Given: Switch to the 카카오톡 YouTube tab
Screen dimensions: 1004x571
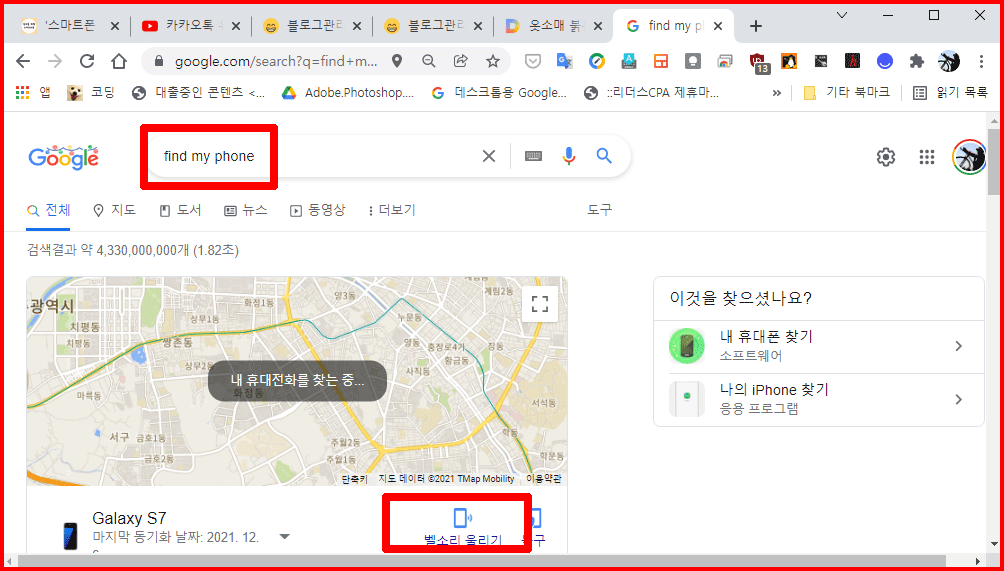Looking at the screenshot, I should click(x=190, y=26).
